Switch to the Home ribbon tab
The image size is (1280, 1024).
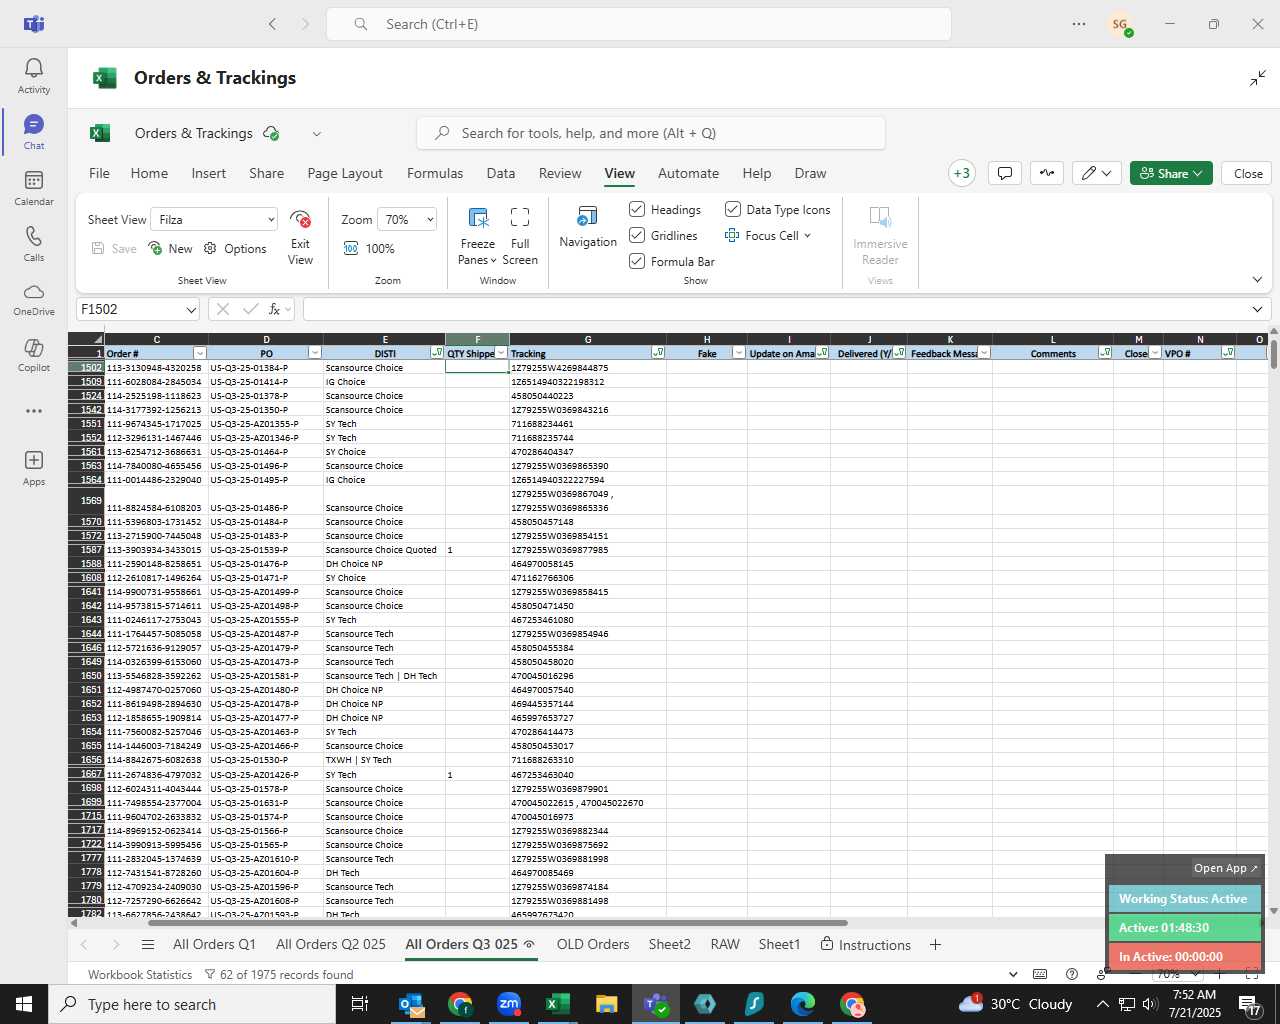149,173
